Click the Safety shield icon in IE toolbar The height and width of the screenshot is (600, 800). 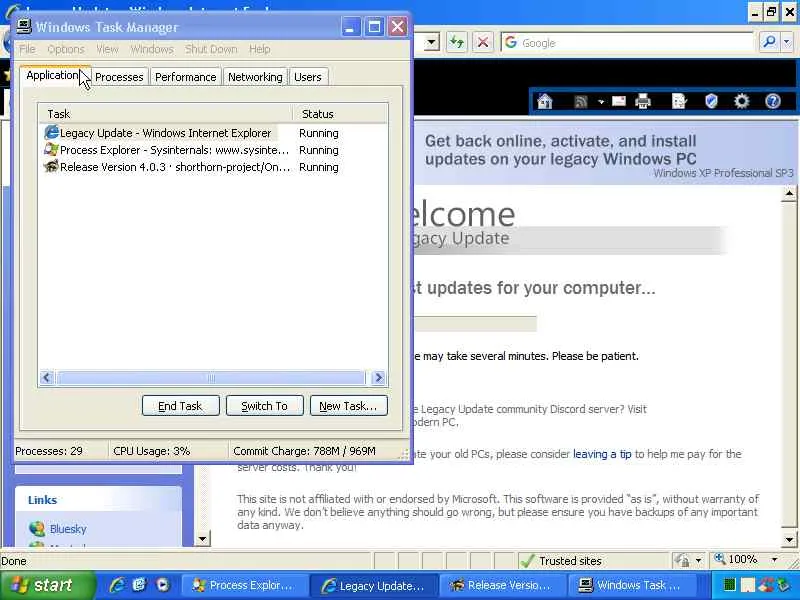711,101
